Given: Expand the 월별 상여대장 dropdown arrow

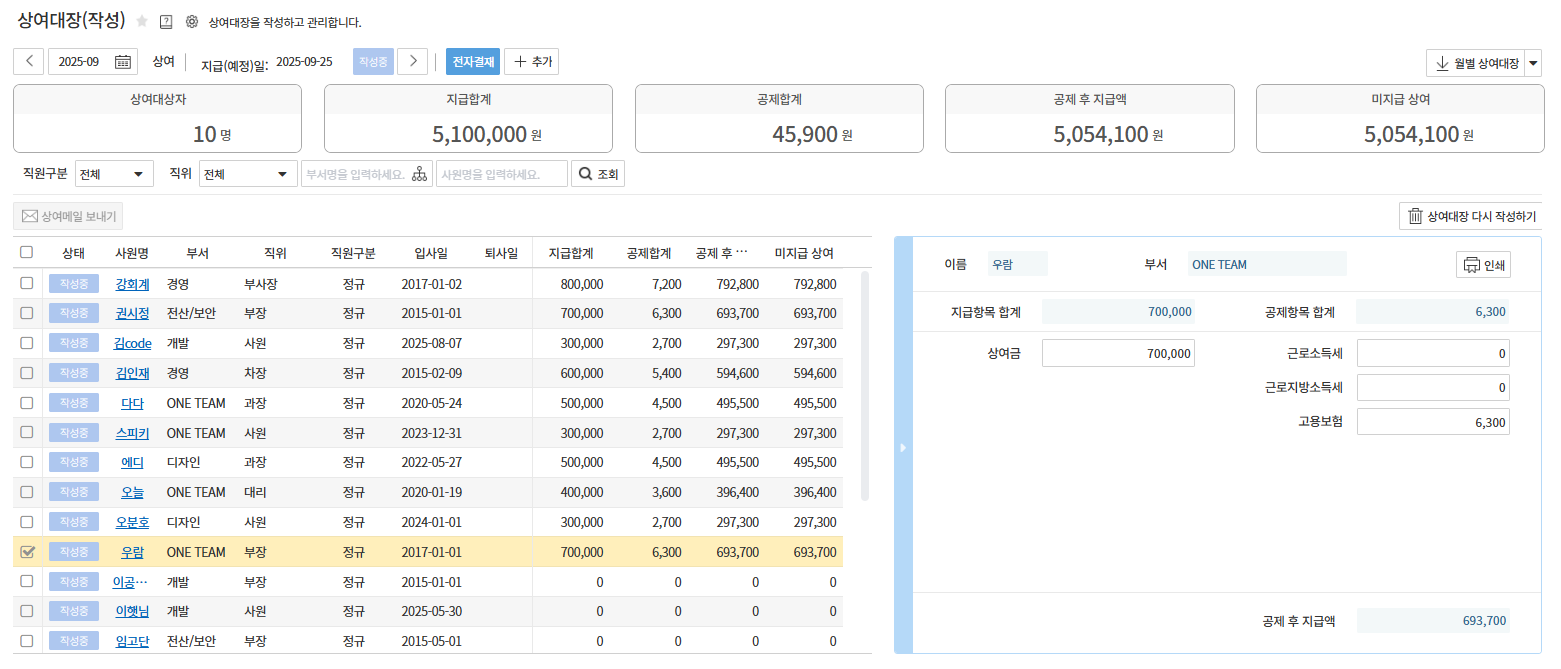Looking at the screenshot, I should [x=1533, y=63].
